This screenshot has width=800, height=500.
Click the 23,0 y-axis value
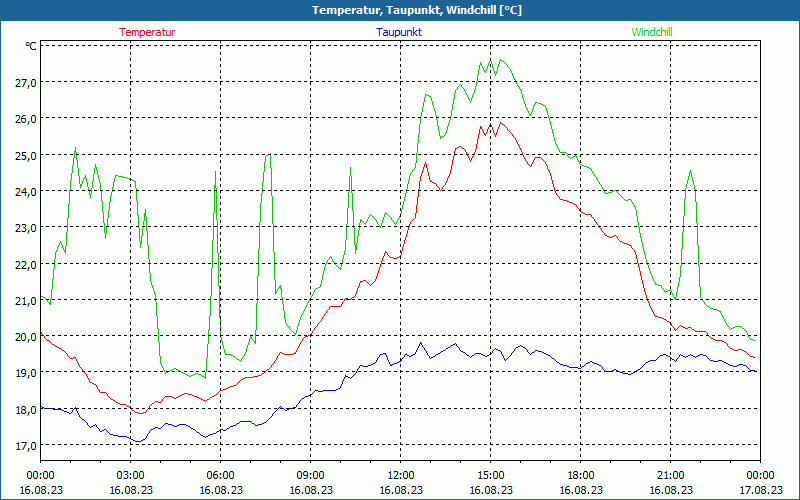tap(25, 228)
